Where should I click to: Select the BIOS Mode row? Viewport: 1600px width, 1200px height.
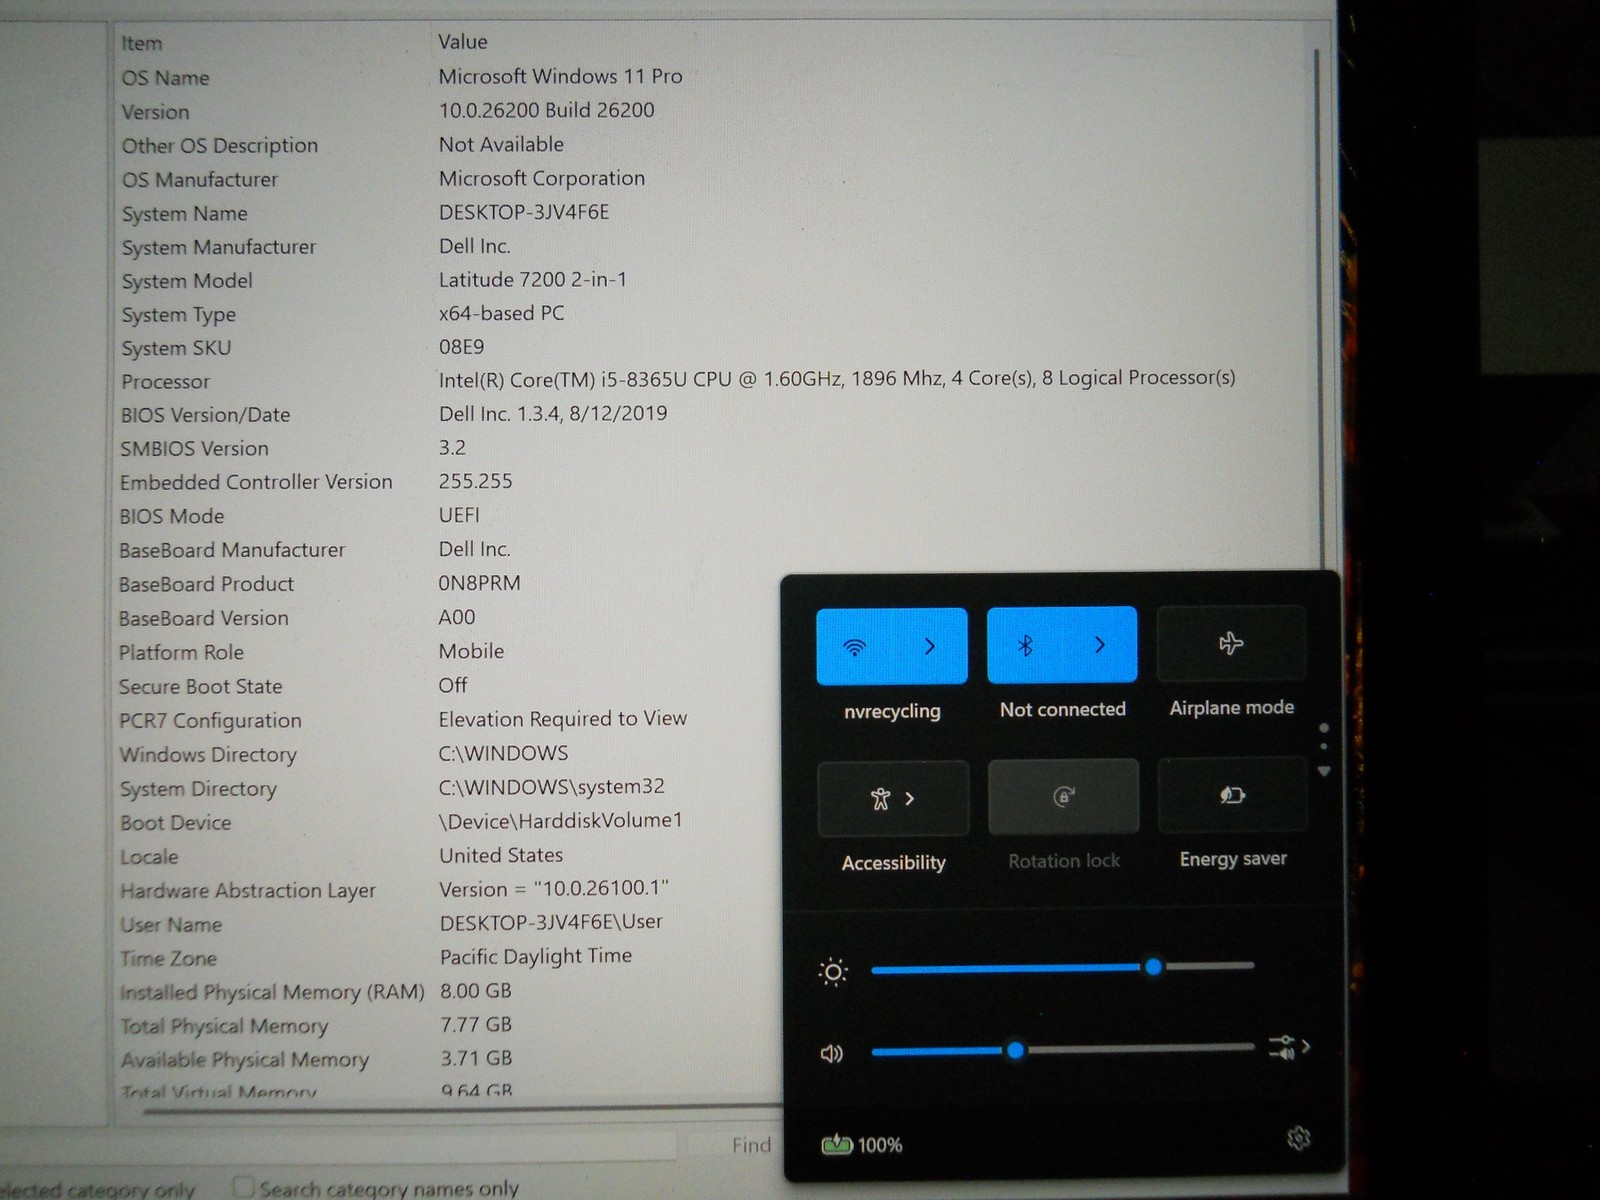171,517
